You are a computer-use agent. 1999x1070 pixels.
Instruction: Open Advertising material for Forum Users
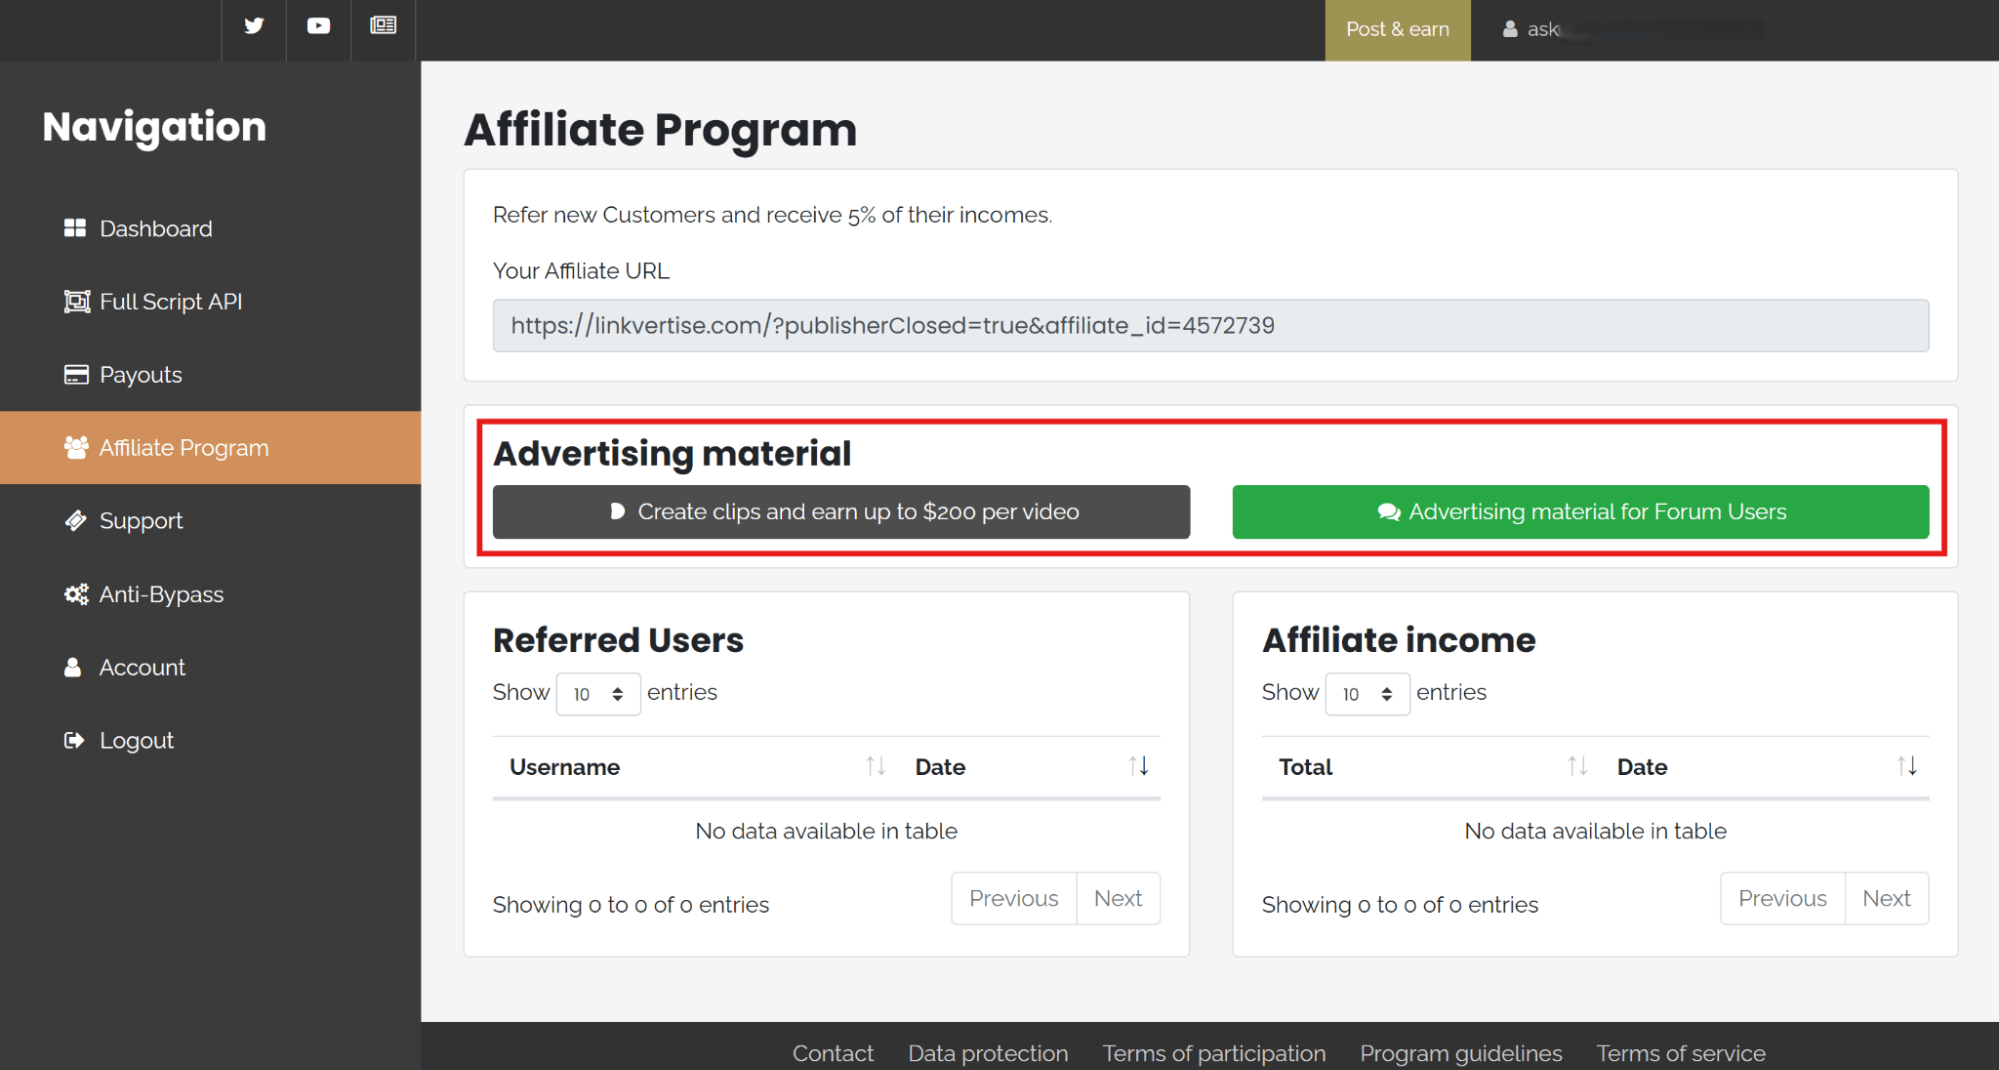[x=1580, y=512]
